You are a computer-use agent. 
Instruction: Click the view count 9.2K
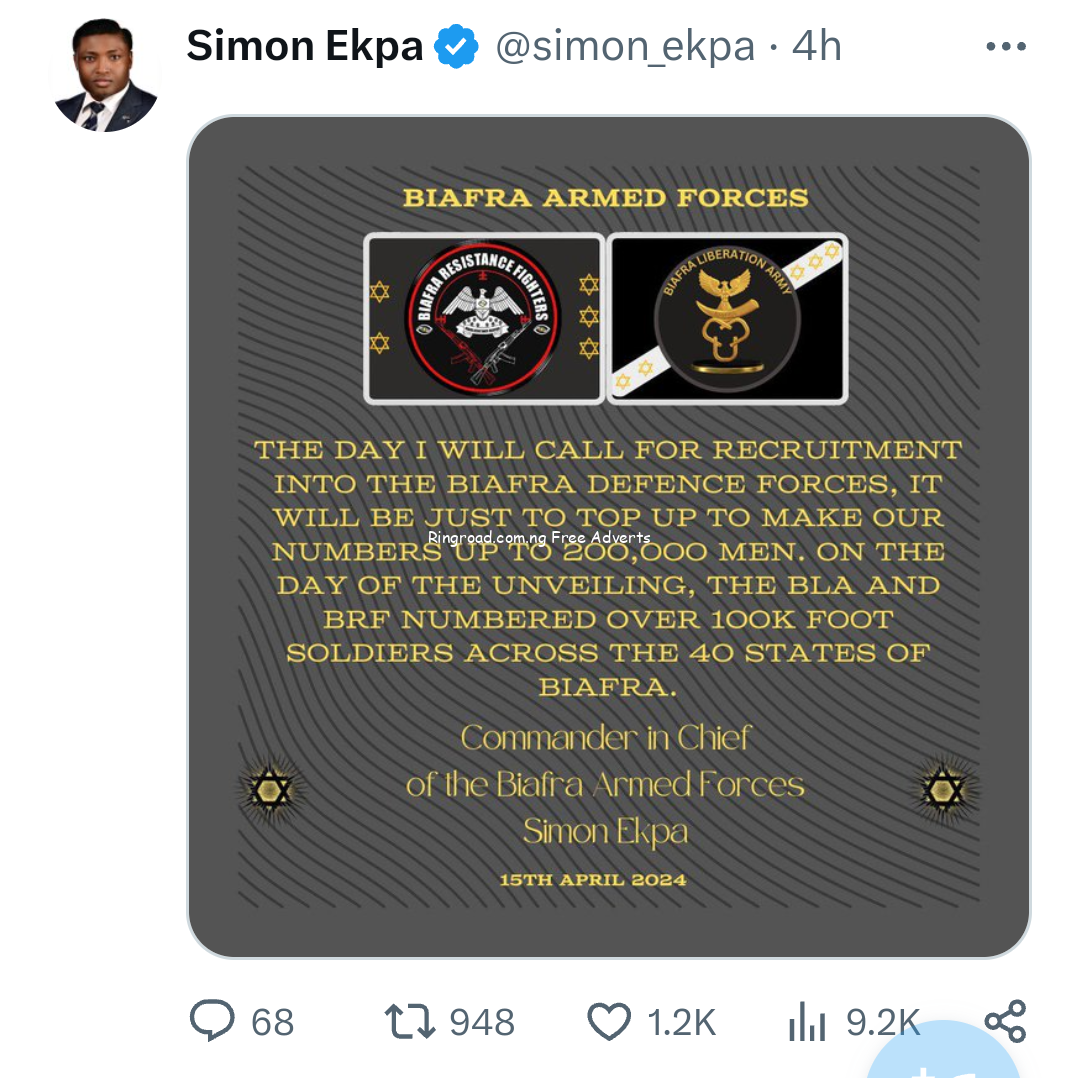click(882, 1022)
